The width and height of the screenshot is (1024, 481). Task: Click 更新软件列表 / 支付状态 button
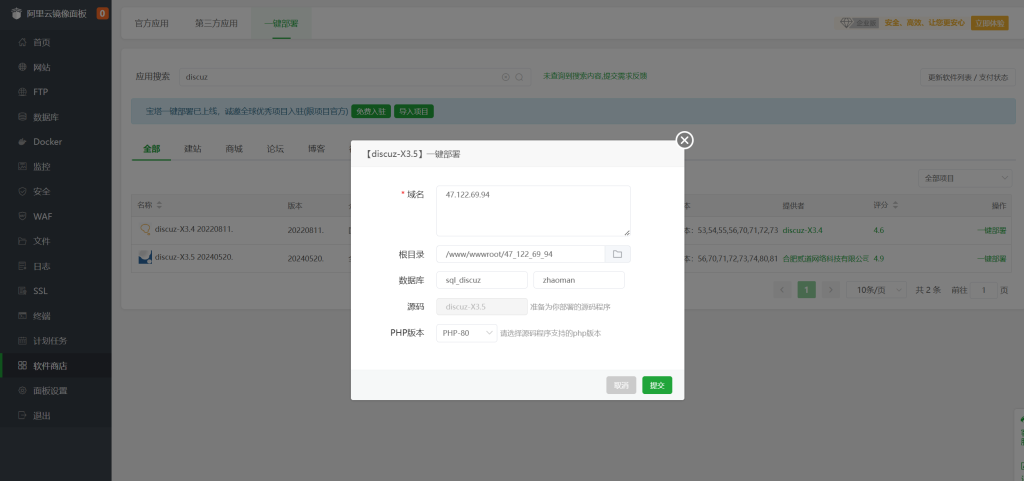(968, 77)
